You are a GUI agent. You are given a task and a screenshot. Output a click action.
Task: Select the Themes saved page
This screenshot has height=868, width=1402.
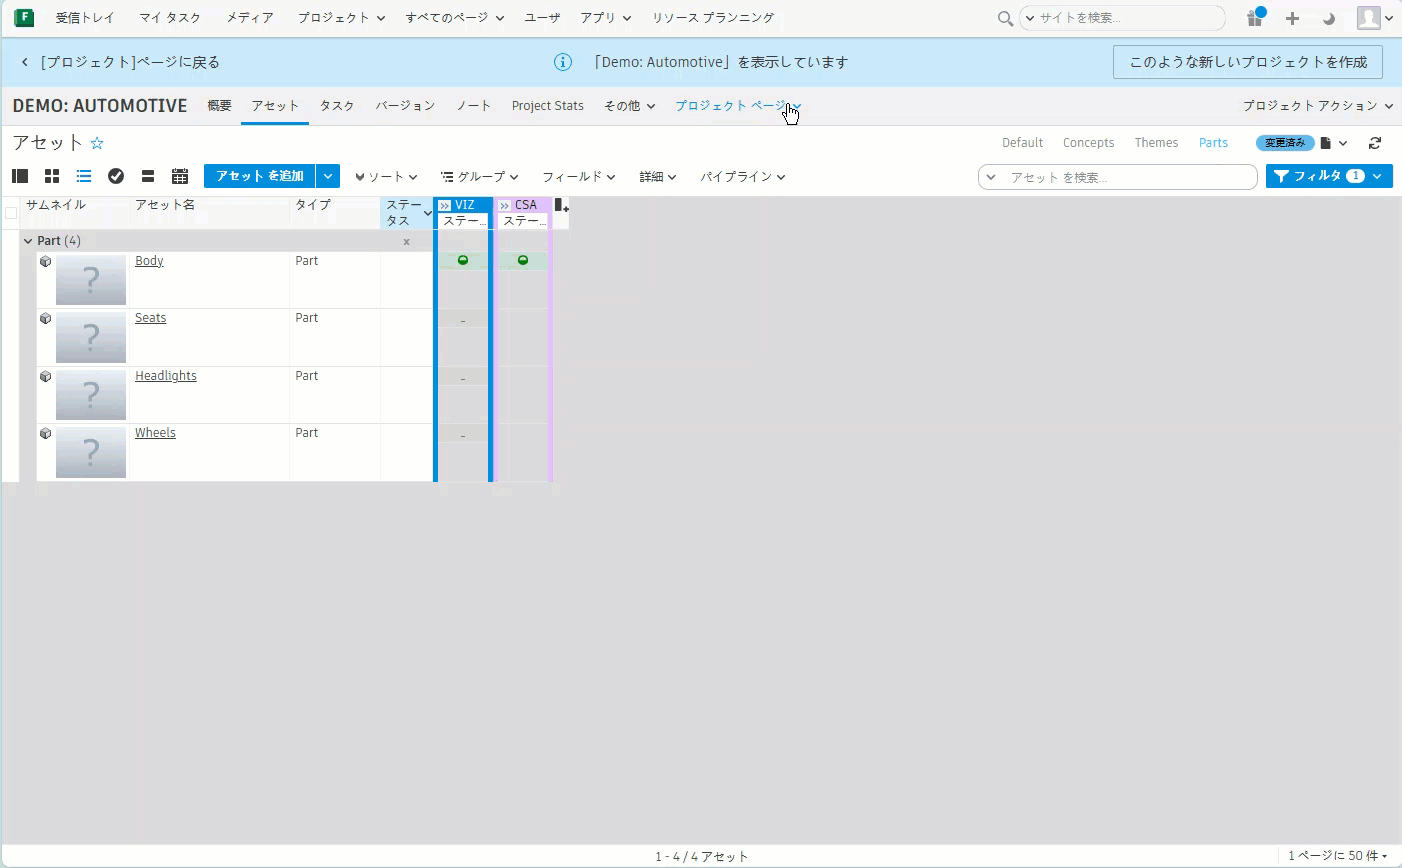[1156, 143]
